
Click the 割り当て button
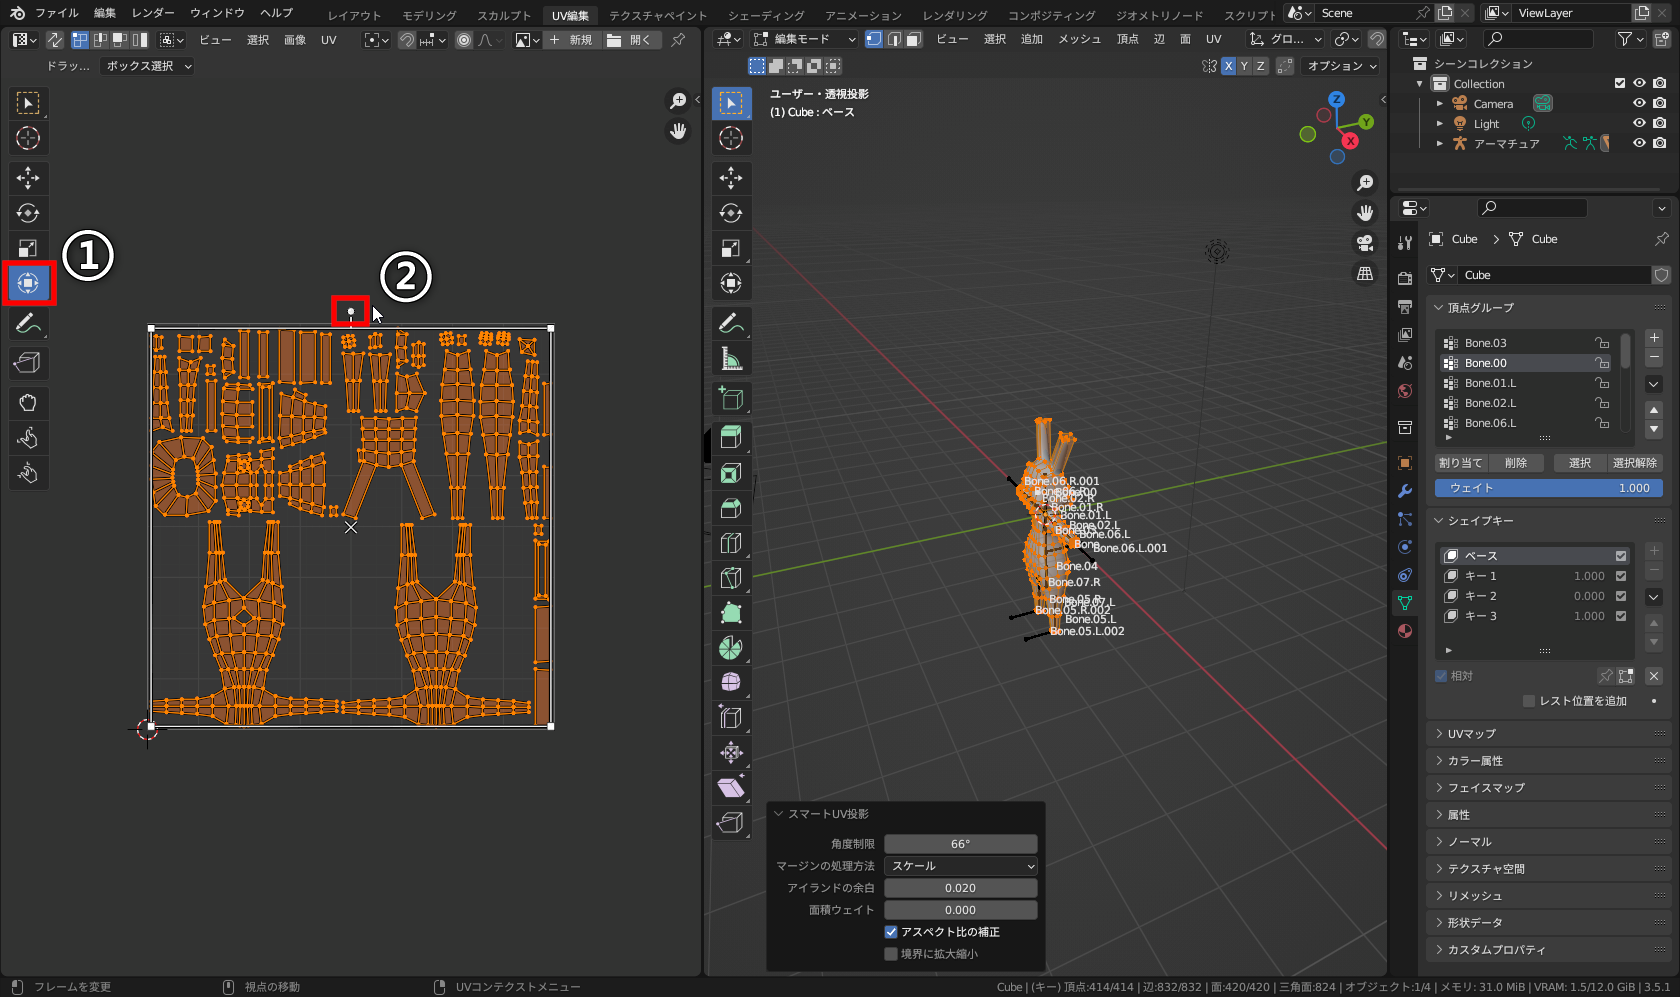point(1460,463)
